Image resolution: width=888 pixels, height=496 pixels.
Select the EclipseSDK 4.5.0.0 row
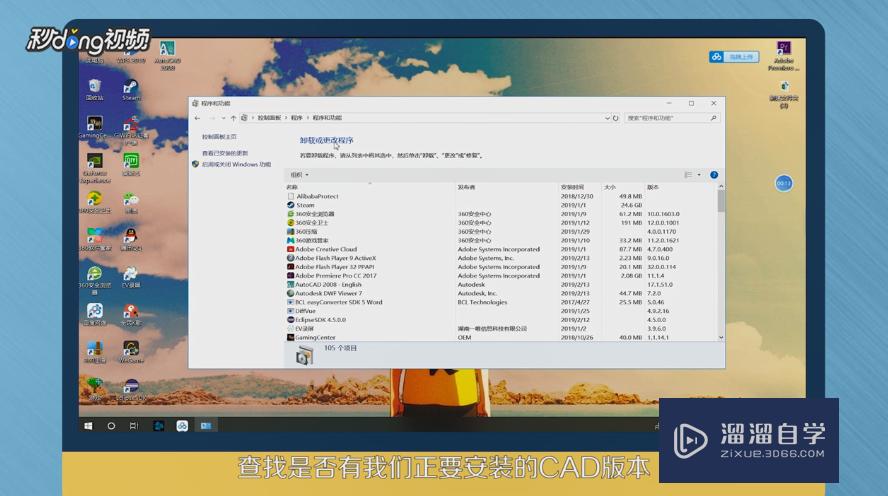(501, 320)
